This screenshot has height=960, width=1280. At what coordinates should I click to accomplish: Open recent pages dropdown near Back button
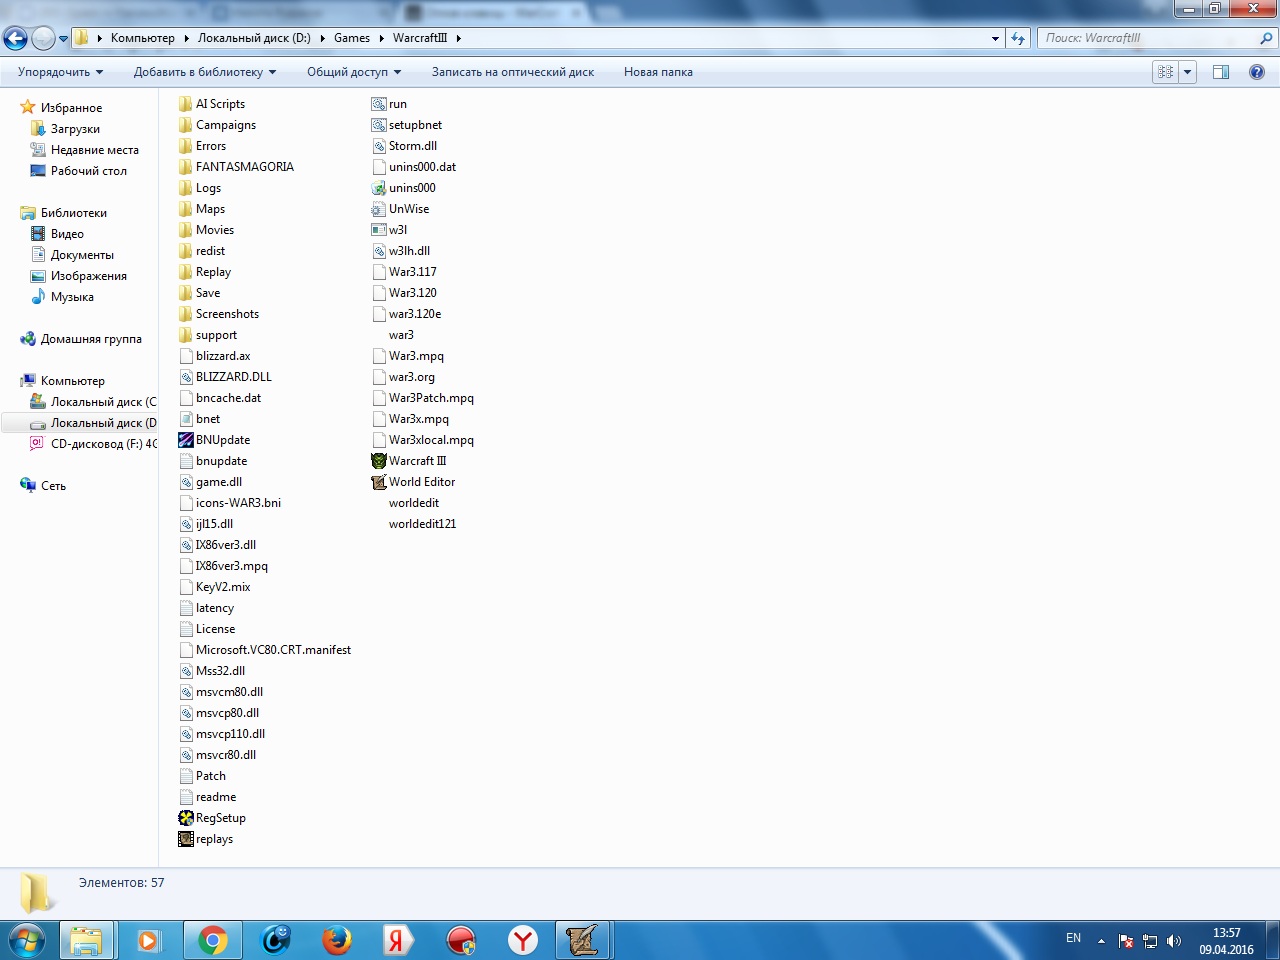pyautogui.click(x=64, y=39)
